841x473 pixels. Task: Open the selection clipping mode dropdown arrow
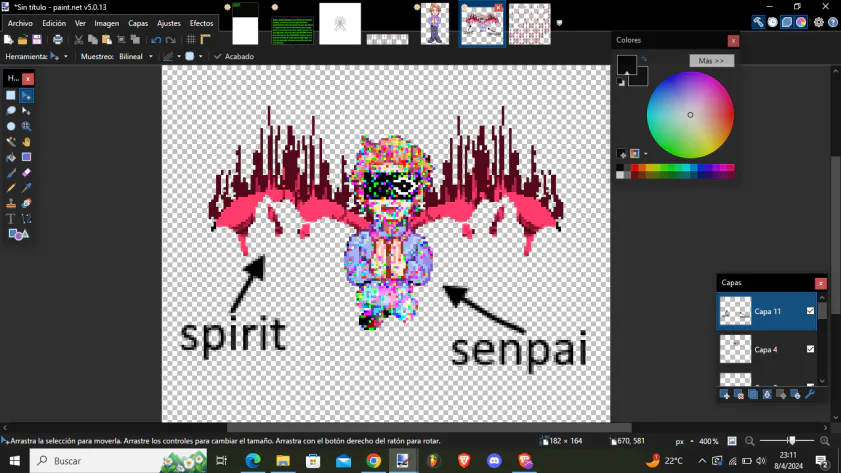(x=201, y=56)
